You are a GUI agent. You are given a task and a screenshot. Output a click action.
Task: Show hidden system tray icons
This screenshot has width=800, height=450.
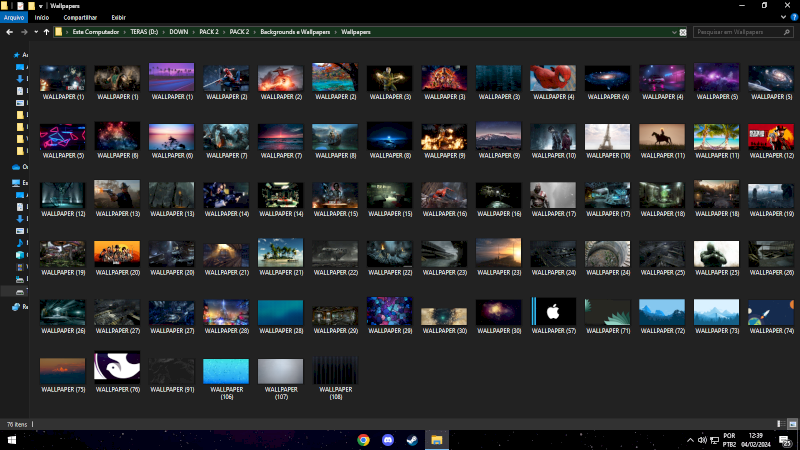(x=690, y=440)
